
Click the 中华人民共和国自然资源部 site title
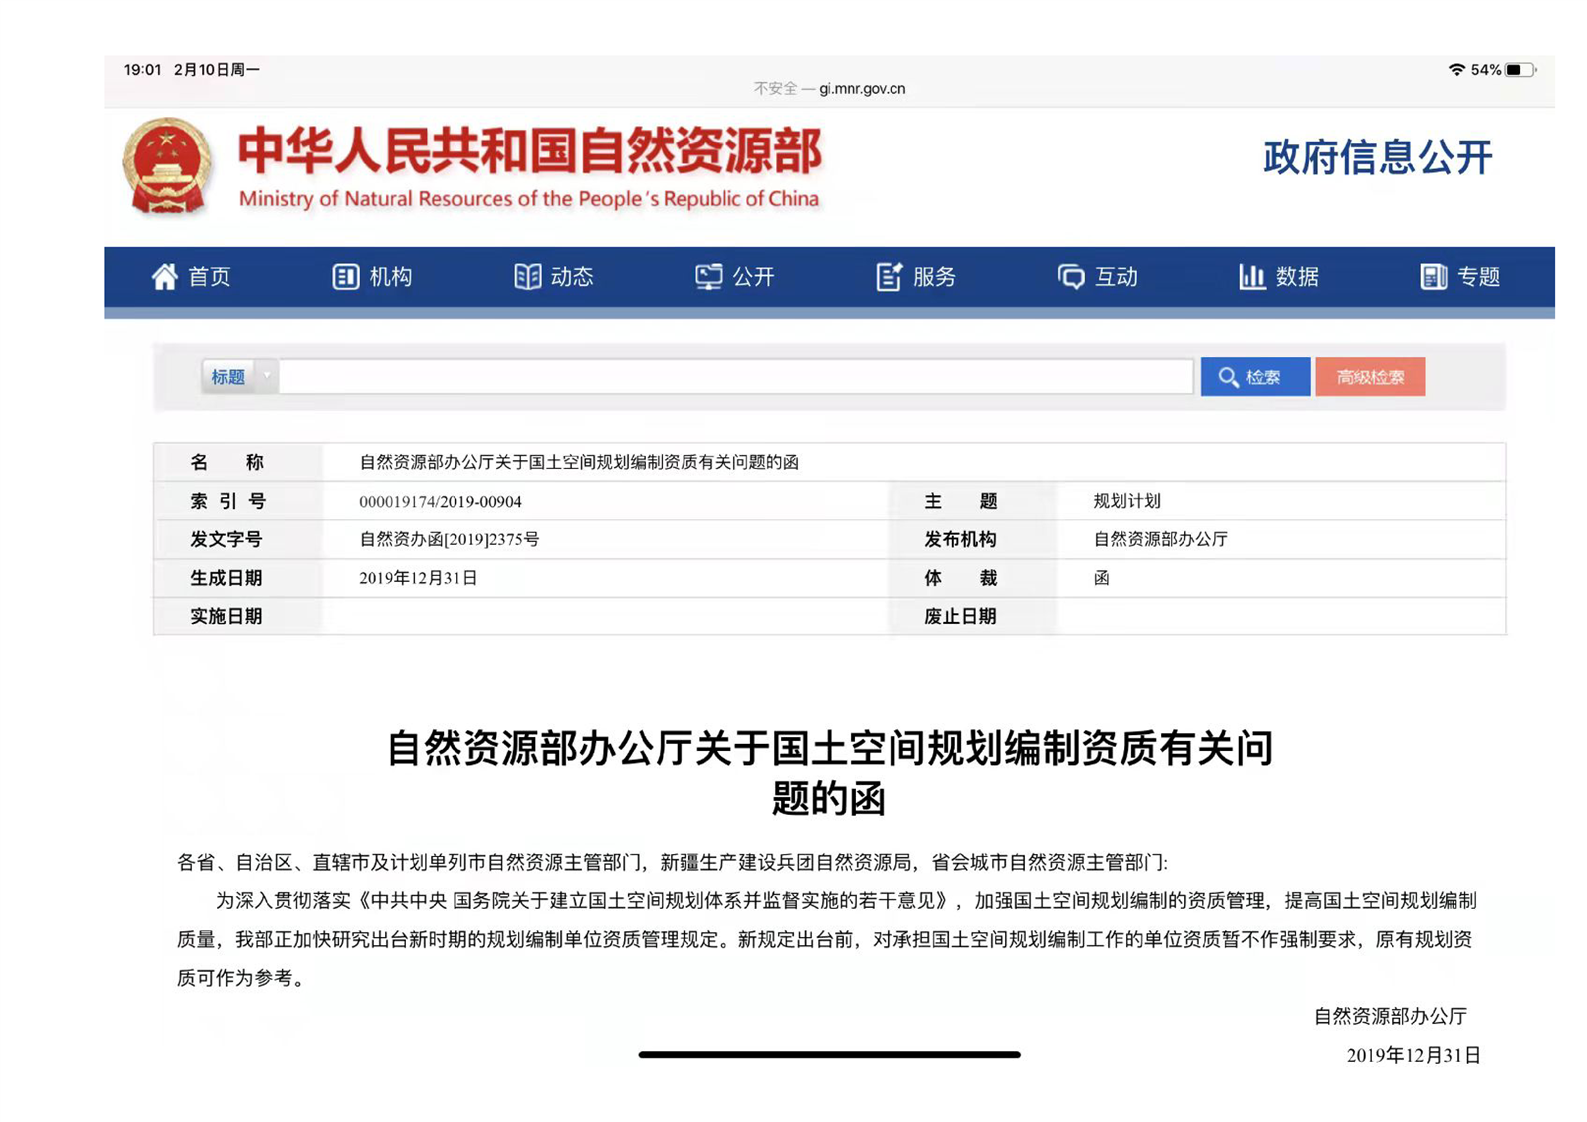[x=529, y=152]
